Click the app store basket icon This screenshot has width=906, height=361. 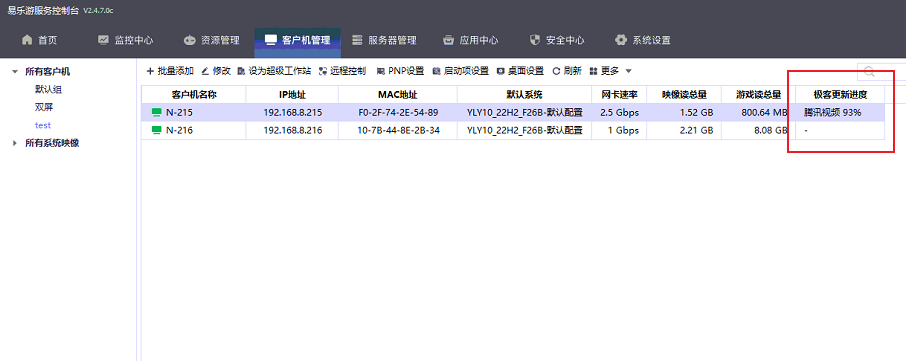[x=448, y=40]
